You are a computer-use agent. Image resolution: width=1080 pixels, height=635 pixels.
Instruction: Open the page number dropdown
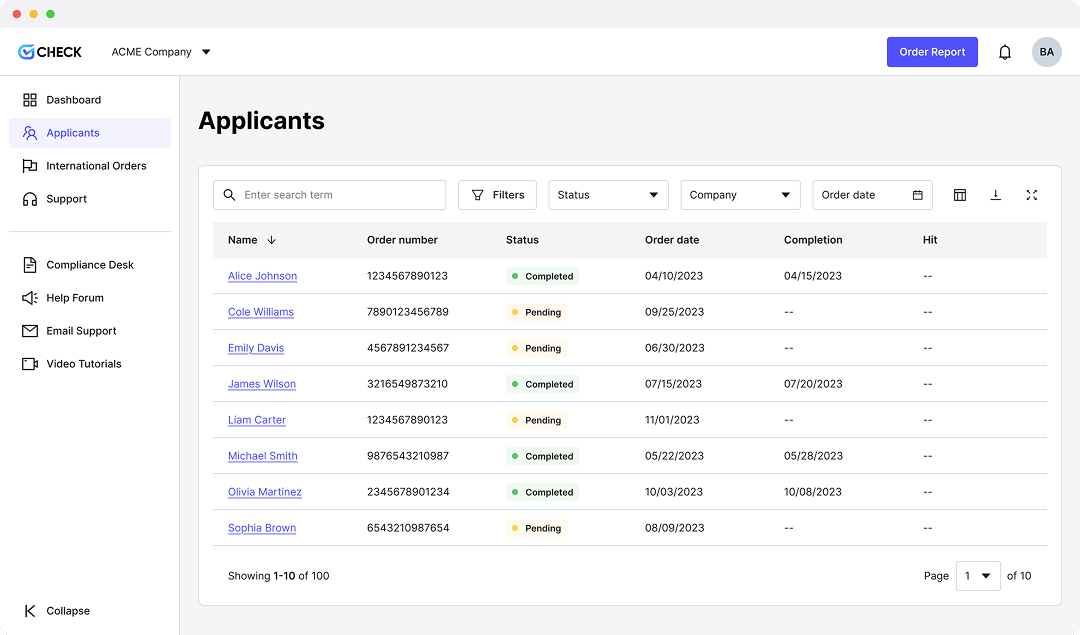coord(977,576)
